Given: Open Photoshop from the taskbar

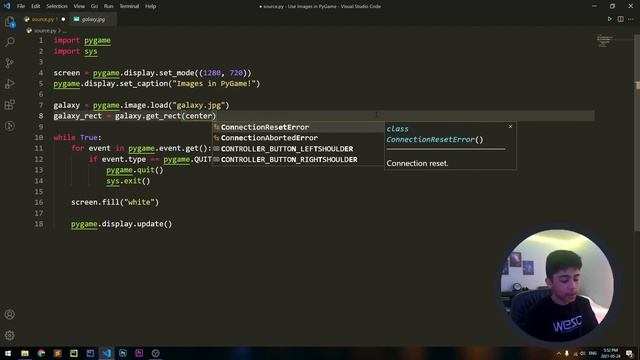Looking at the screenshot, I should (123, 353).
